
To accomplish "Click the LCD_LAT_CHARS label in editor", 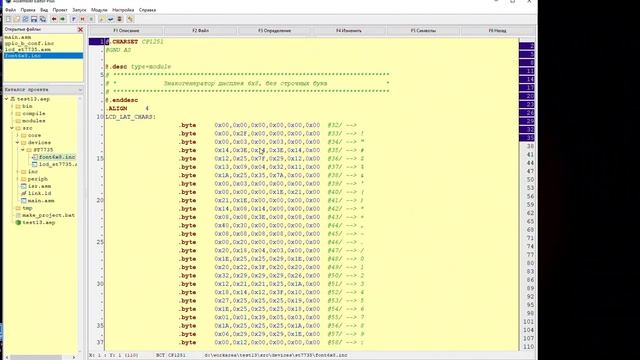I will pyautogui.click(x=130, y=117).
